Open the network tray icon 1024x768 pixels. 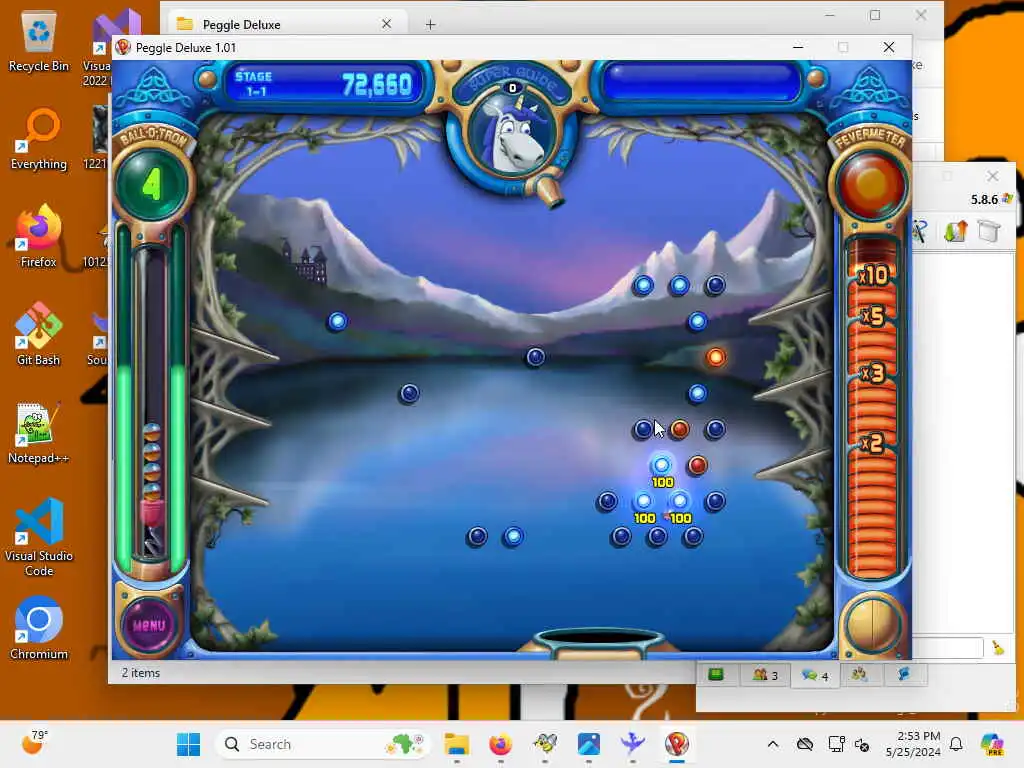(x=836, y=744)
